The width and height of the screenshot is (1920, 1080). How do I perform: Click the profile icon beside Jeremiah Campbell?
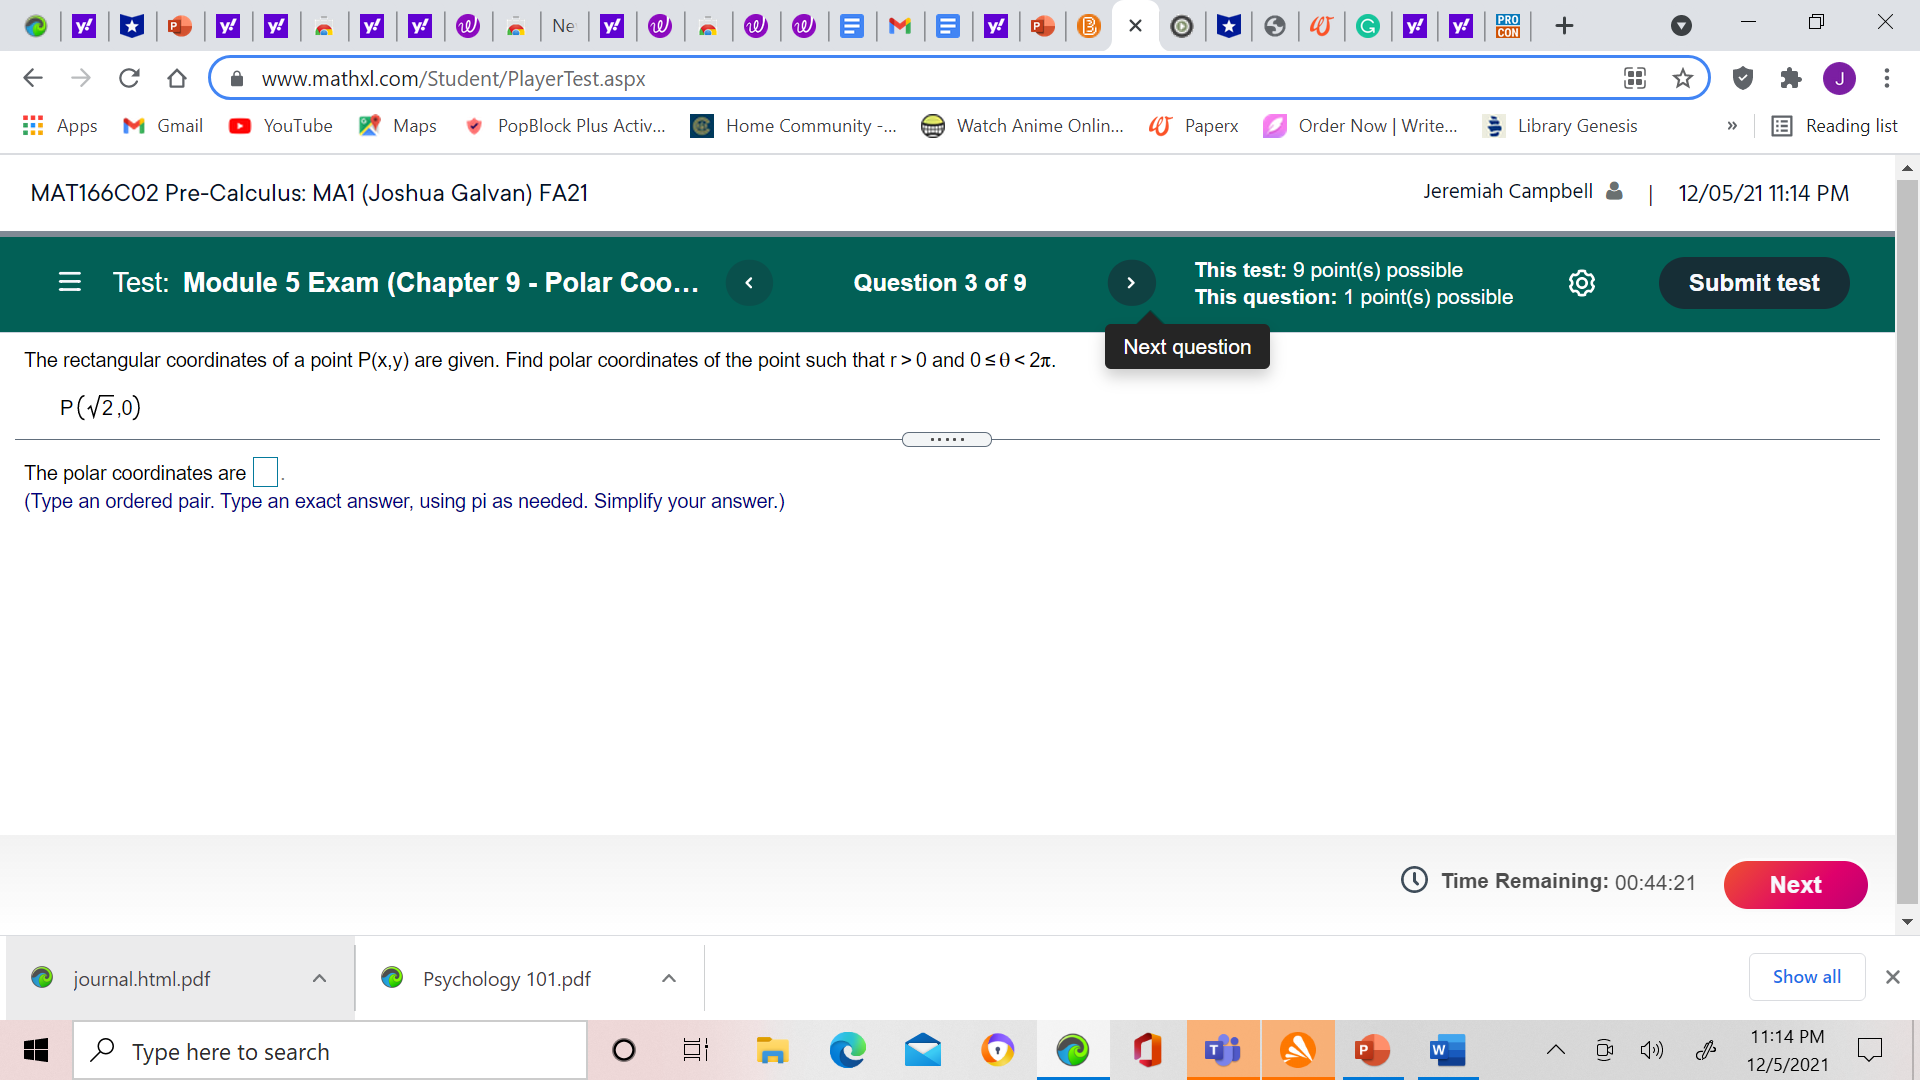[x=1613, y=191]
